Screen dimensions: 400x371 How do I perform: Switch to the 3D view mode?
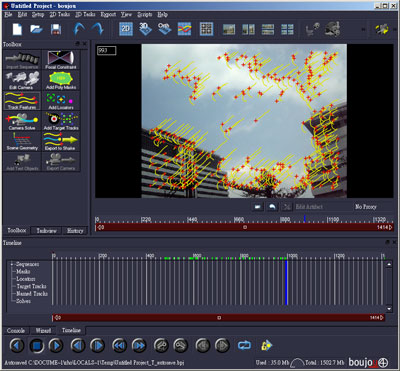pyautogui.click(x=145, y=29)
